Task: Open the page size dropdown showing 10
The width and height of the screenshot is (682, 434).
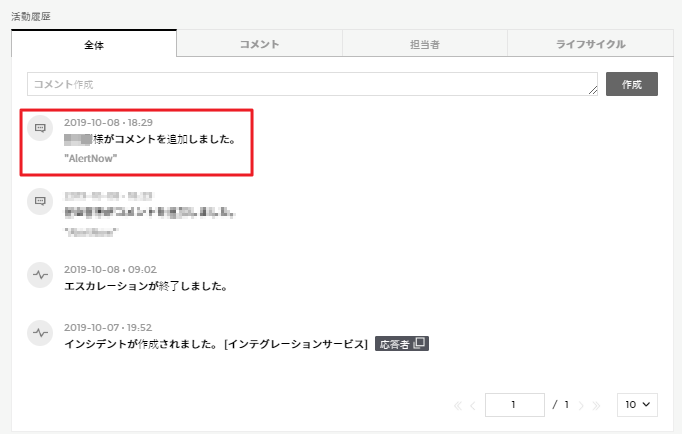Action: (637, 404)
